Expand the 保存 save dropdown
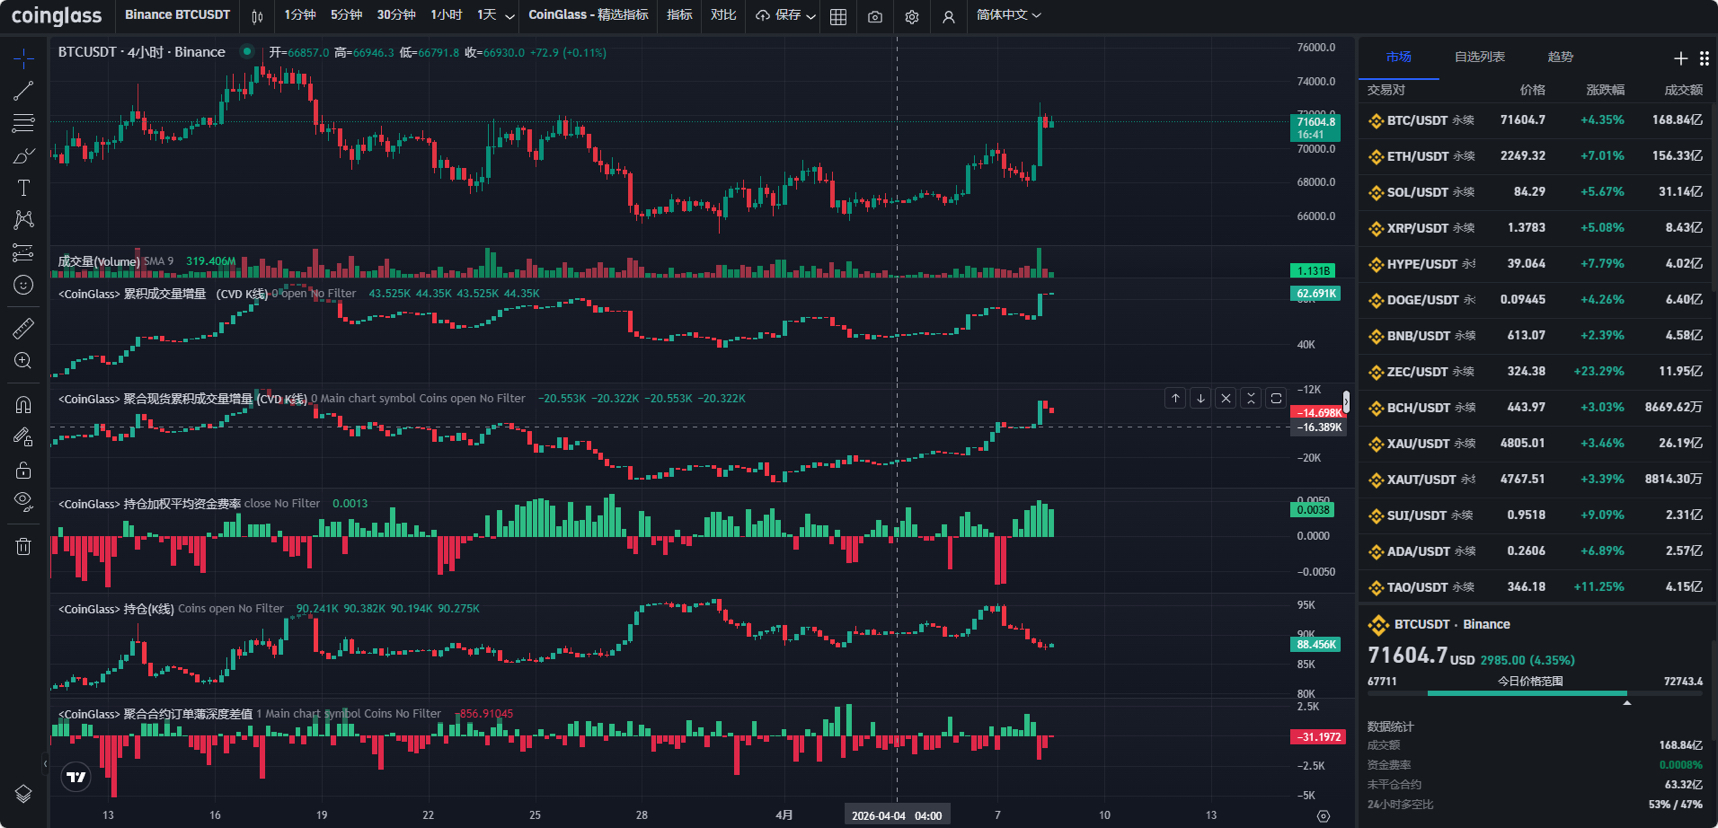 coord(810,16)
